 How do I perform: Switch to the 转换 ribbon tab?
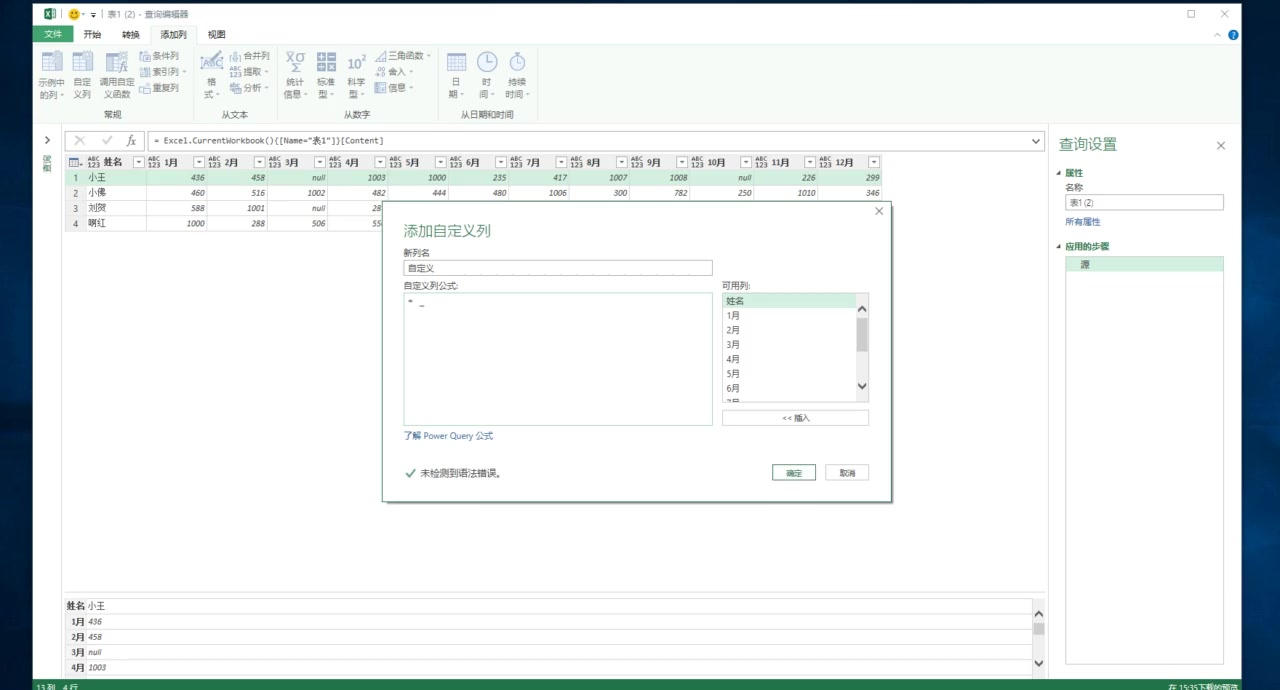tap(131, 33)
